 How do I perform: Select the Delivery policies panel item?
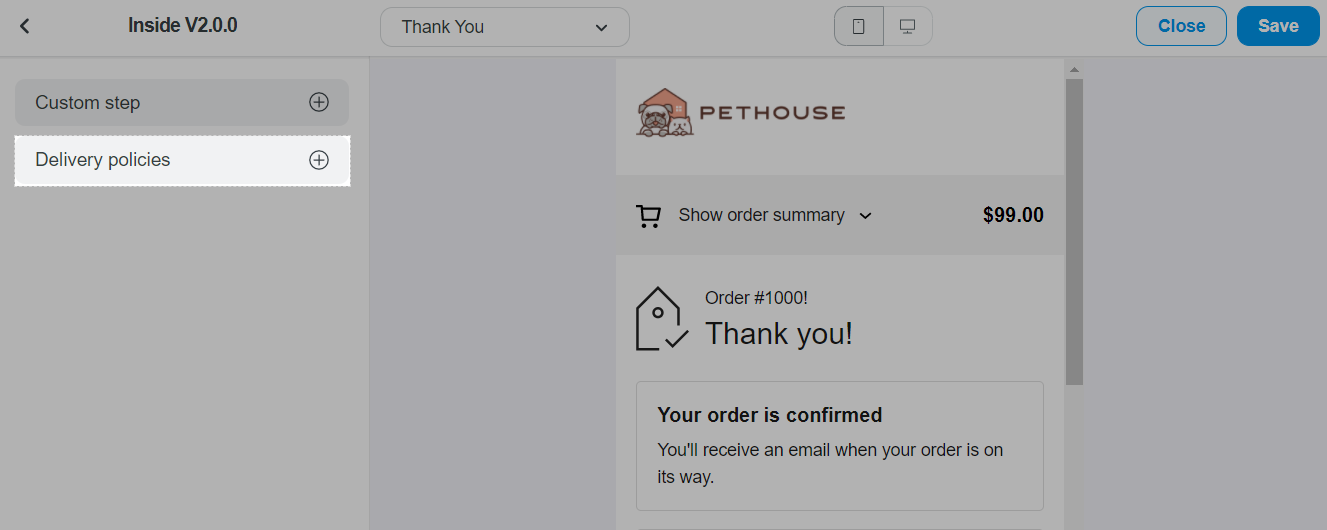[x=182, y=160]
